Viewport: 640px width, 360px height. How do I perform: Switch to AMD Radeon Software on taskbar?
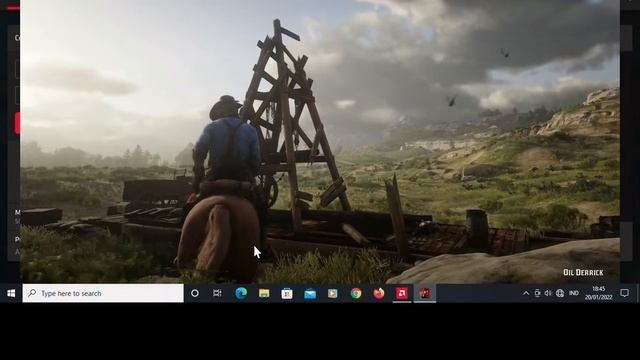click(x=402, y=293)
